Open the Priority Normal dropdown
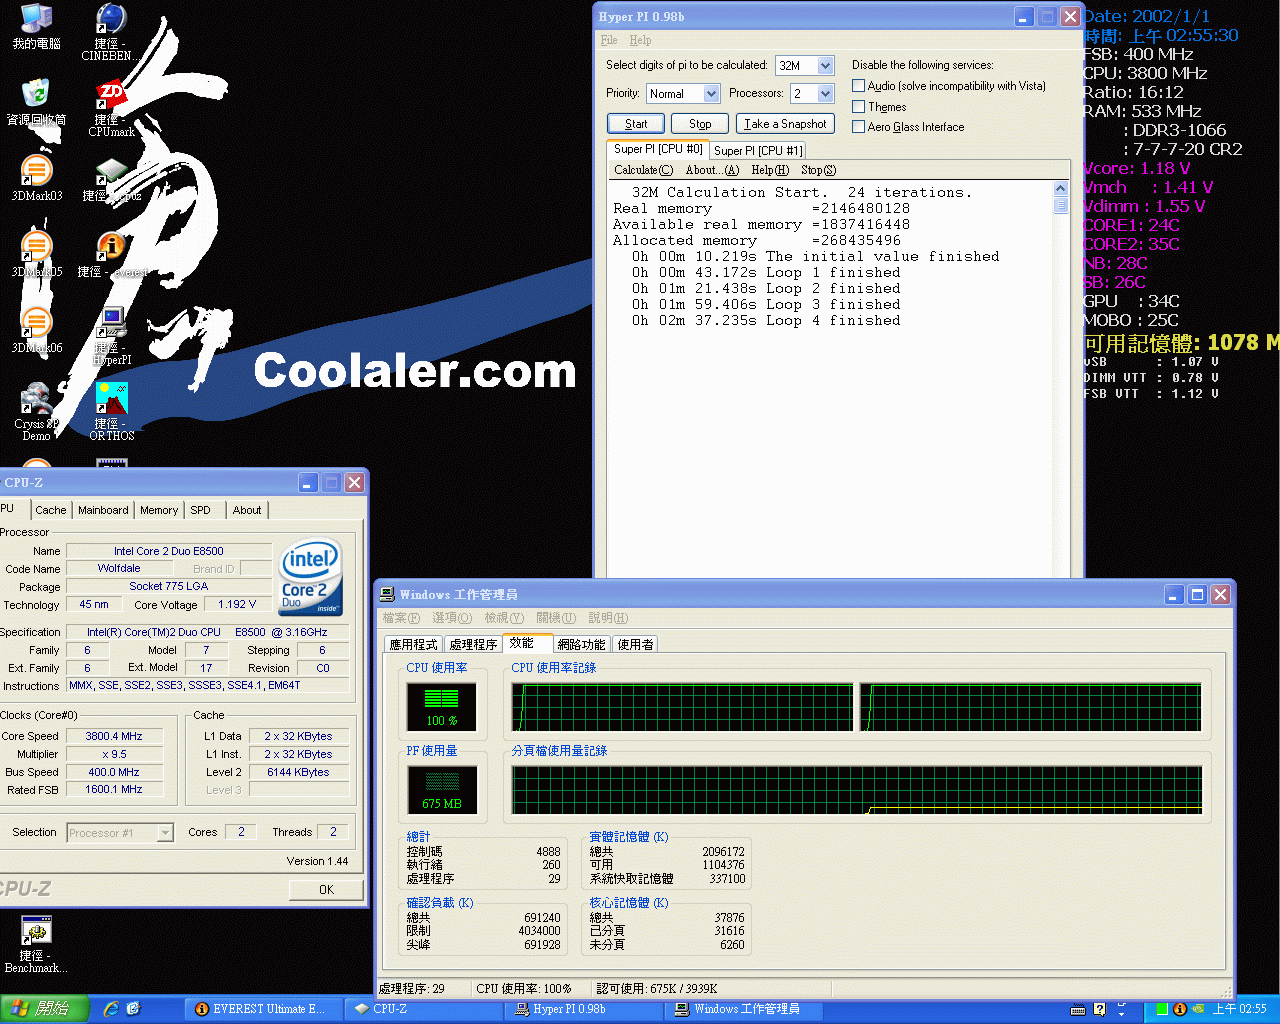The height and width of the screenshot is (1024, 1280). (712, 94)
